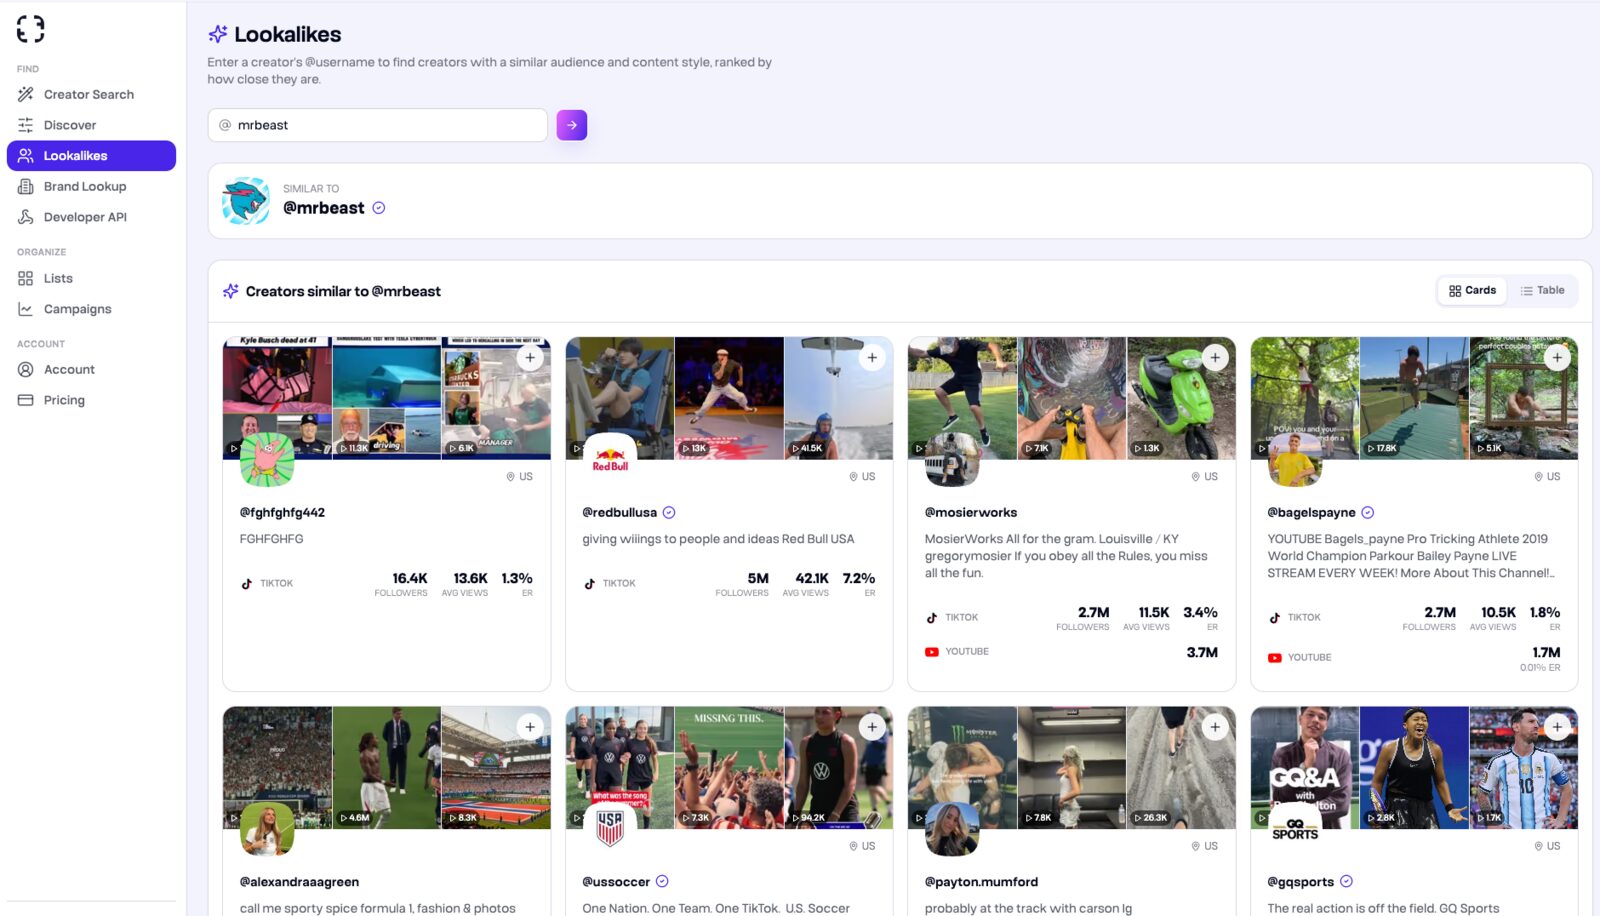Screen dimensions: 1600x916
Task: Select Lookalikes in the sidebar
Action: click(x=91, y=156)
